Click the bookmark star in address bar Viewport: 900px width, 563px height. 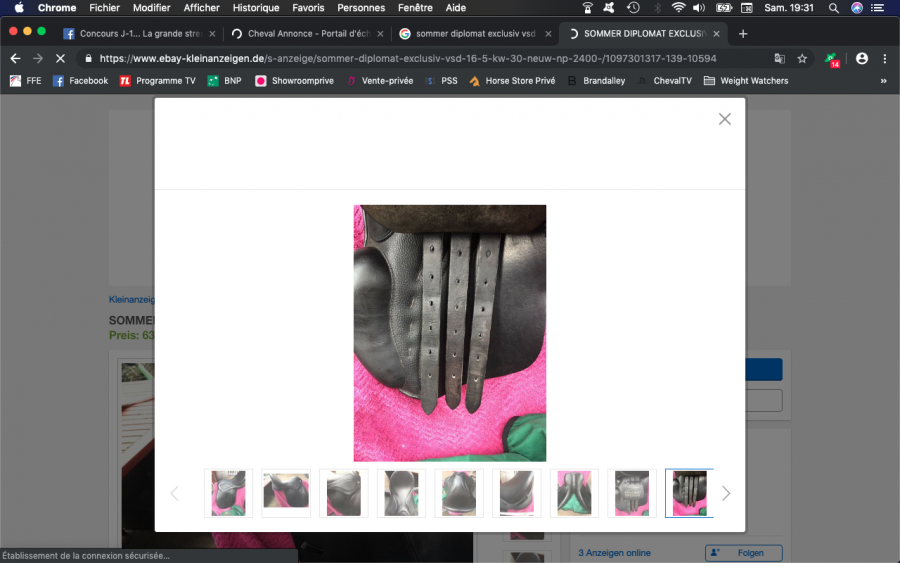click(x=802, y=59)
